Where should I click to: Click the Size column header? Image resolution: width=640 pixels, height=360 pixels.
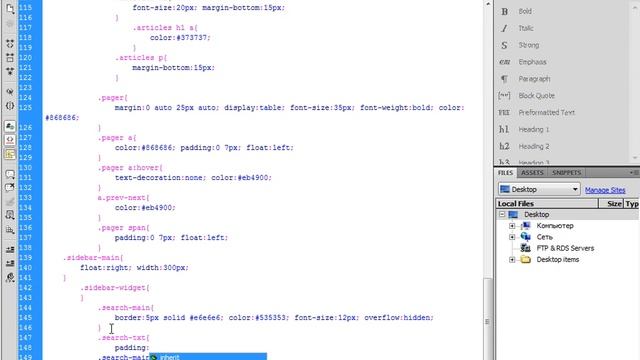(x=611, y=204)
